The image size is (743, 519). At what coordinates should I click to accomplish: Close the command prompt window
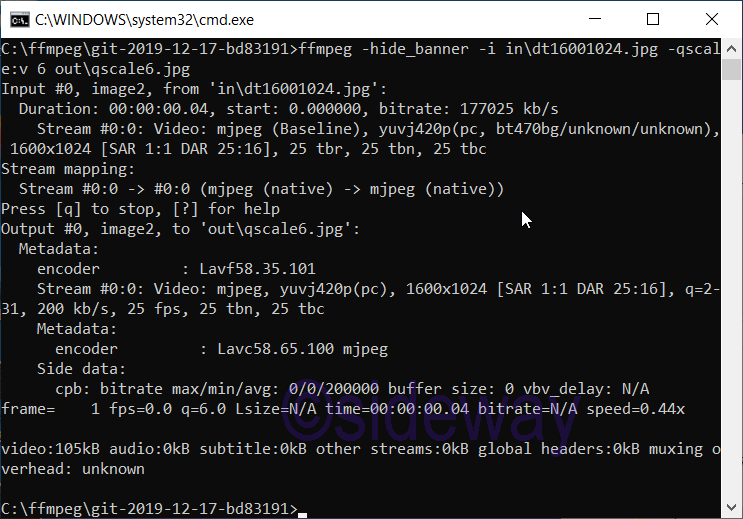pos(711,19)
